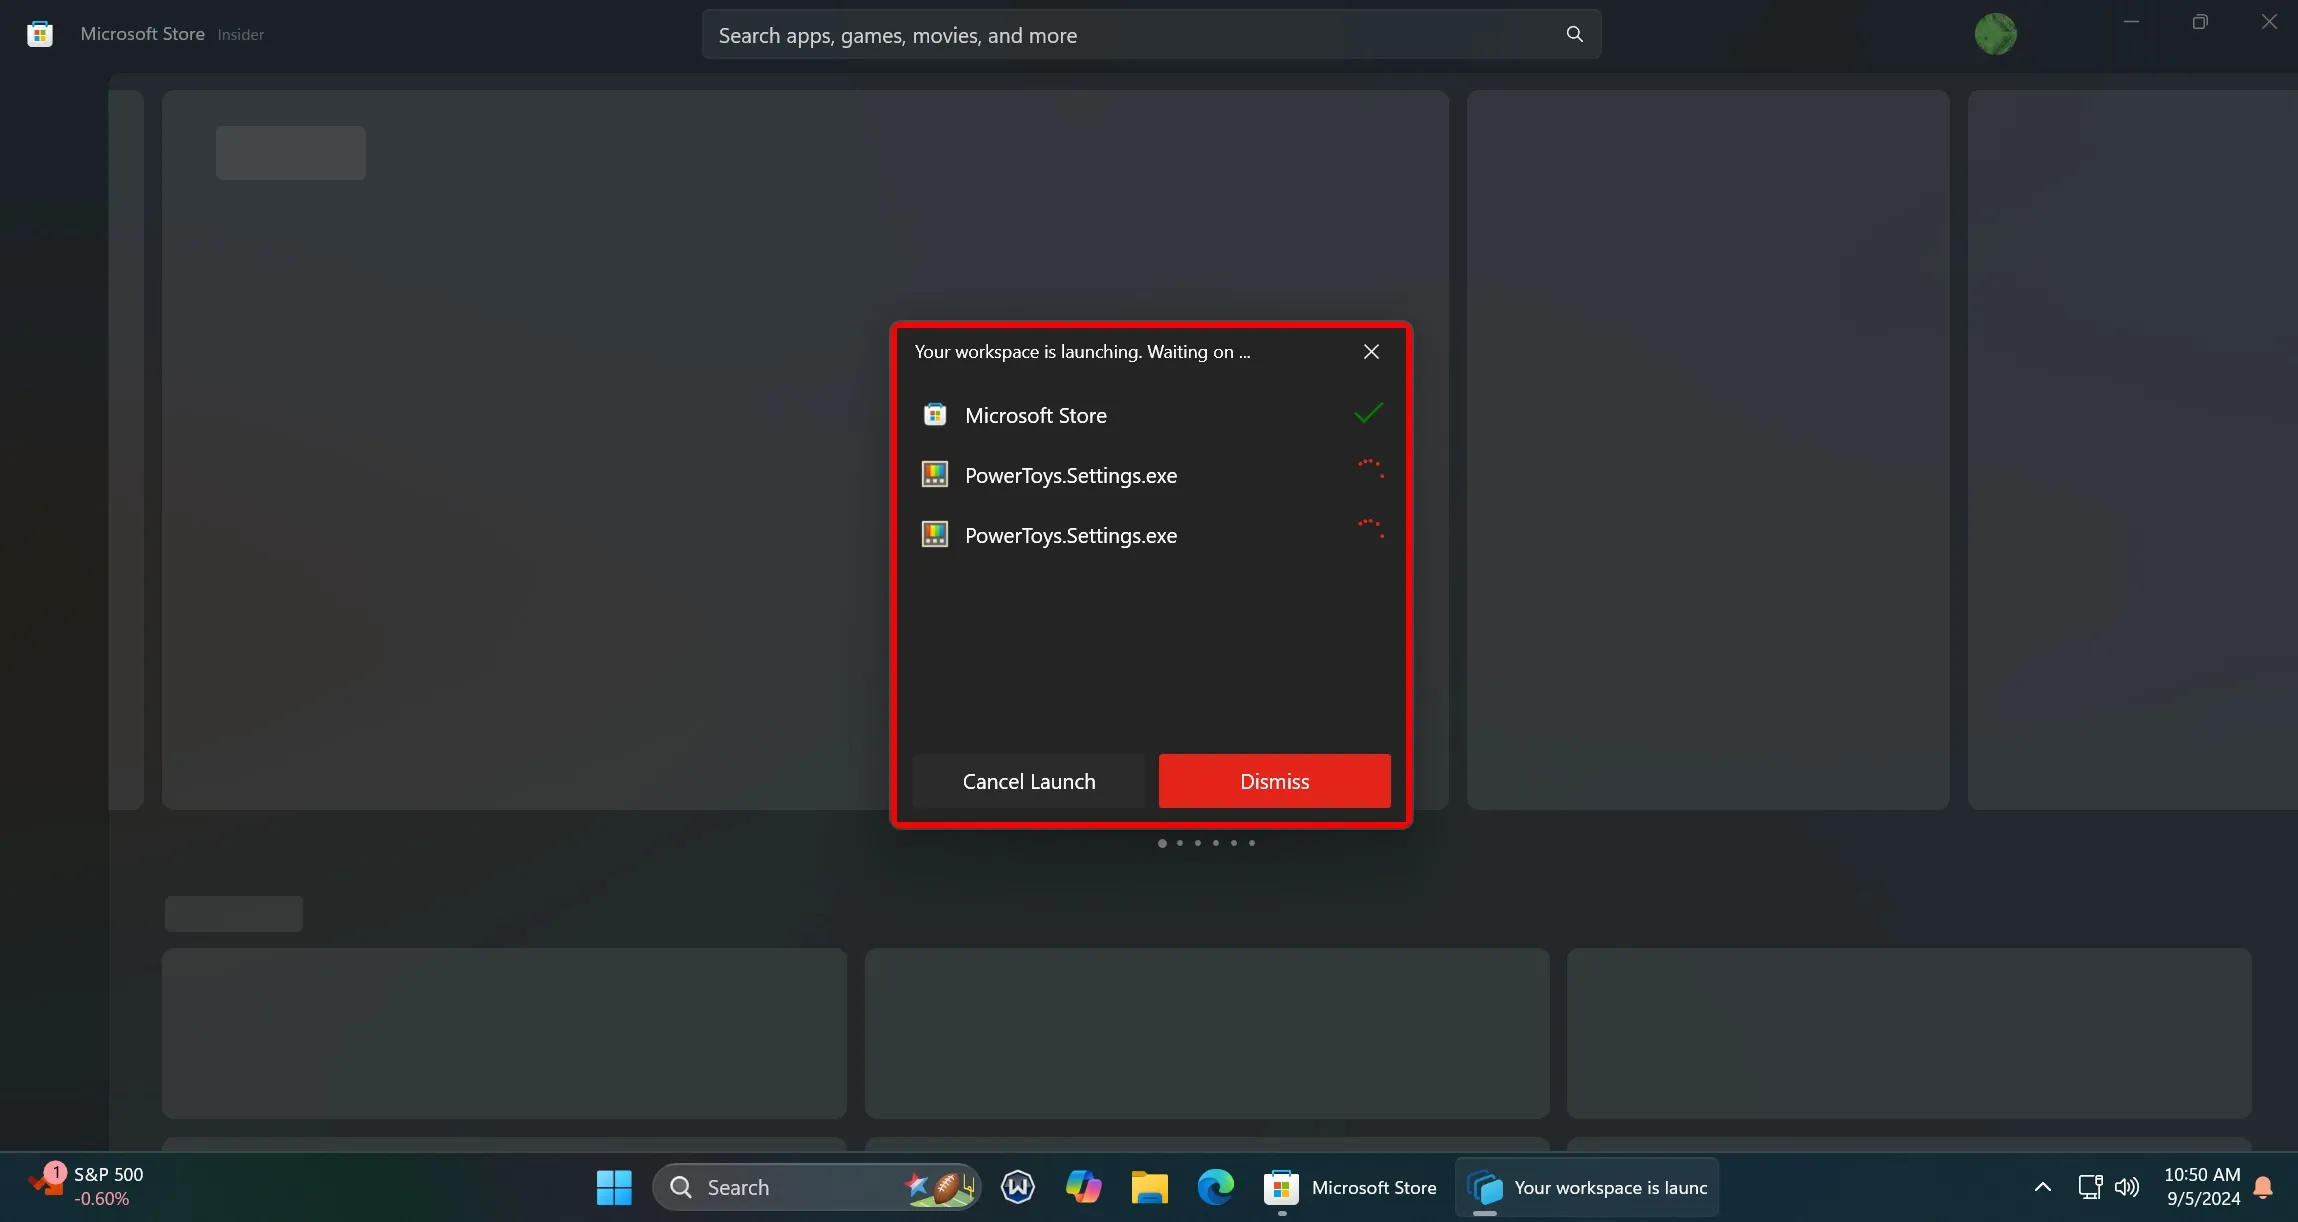Click the Dismiss button in workspace dialog

[x=1274, y=780]
